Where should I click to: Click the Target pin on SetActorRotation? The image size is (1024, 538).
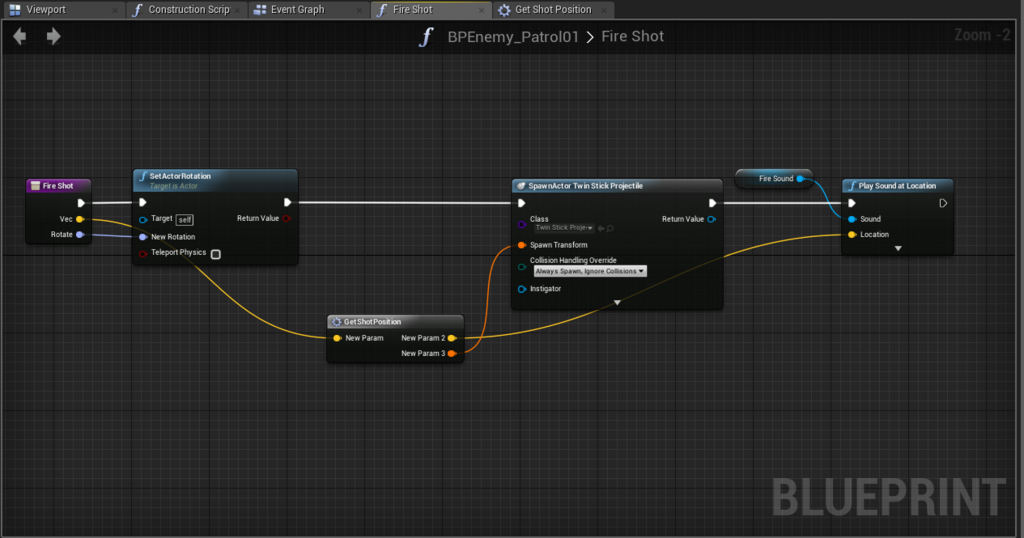coord(143,219)
